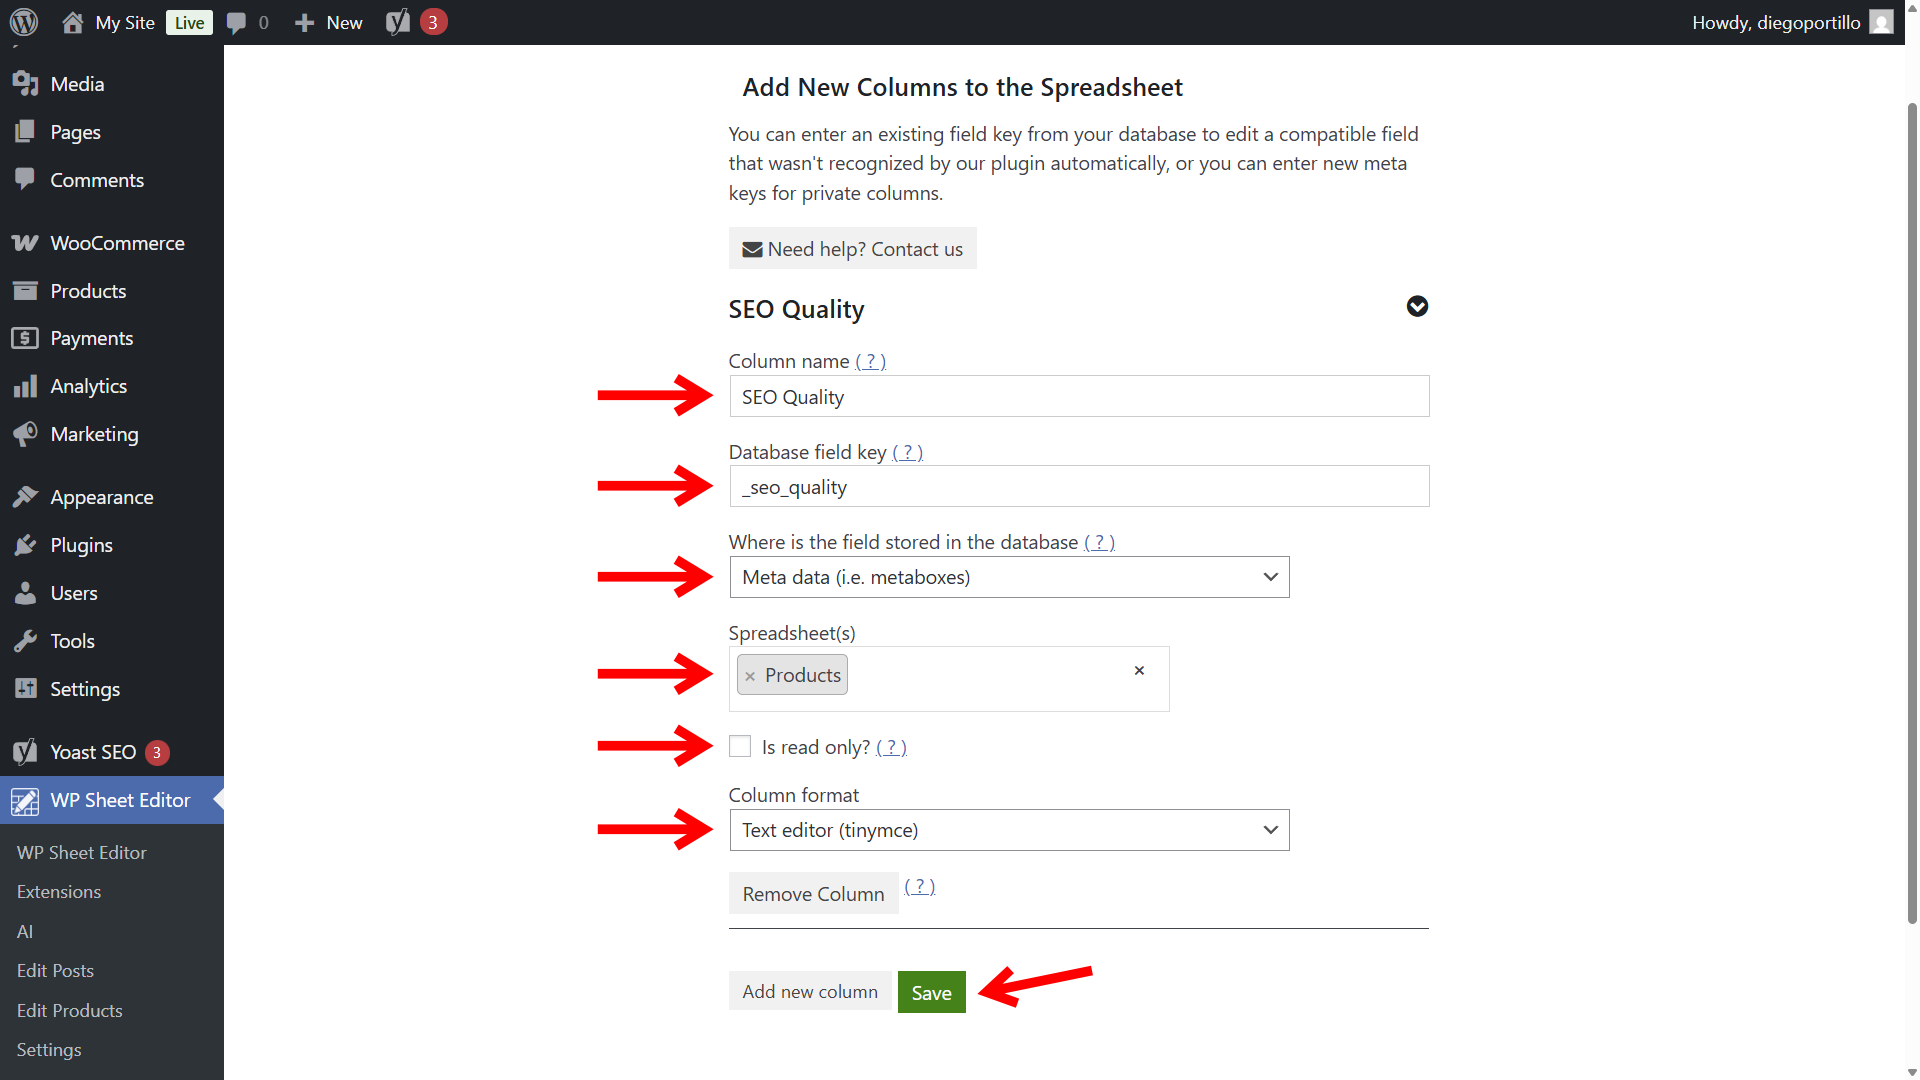Collapse the SEO Quality section arrow

pos(1417,306)
